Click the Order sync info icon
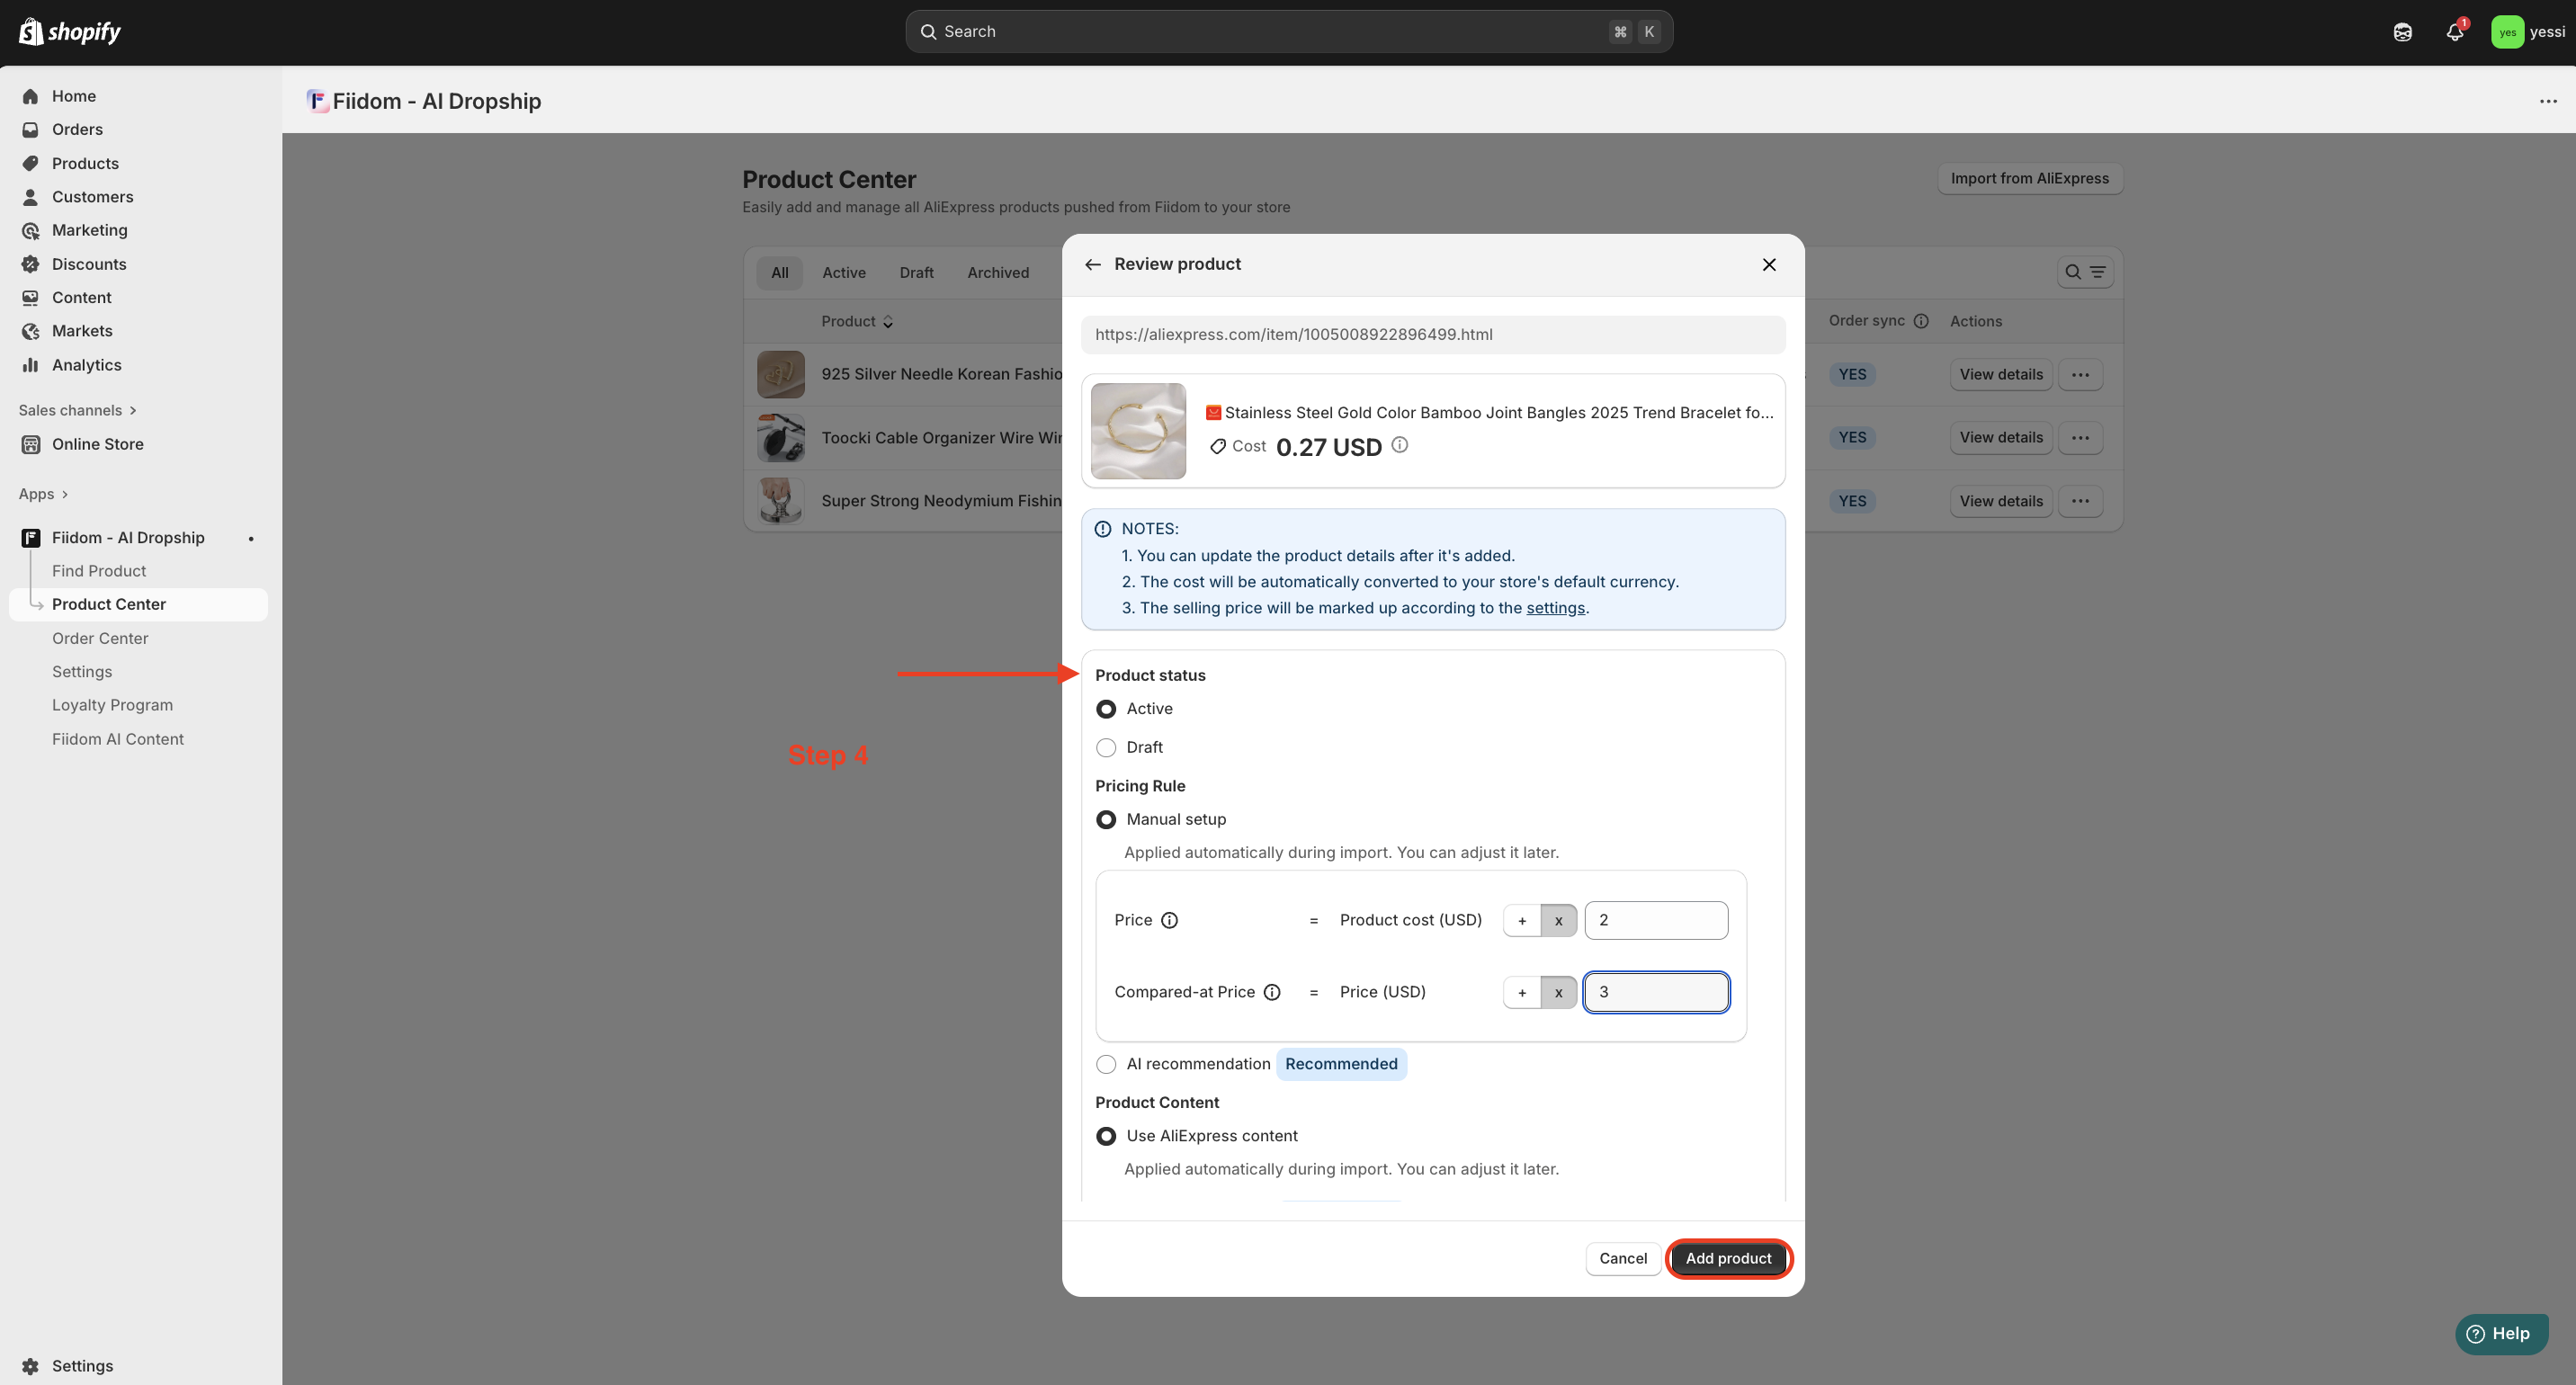The width and height of the screenshot is (2576, 1385). [x=1921, y=321]
